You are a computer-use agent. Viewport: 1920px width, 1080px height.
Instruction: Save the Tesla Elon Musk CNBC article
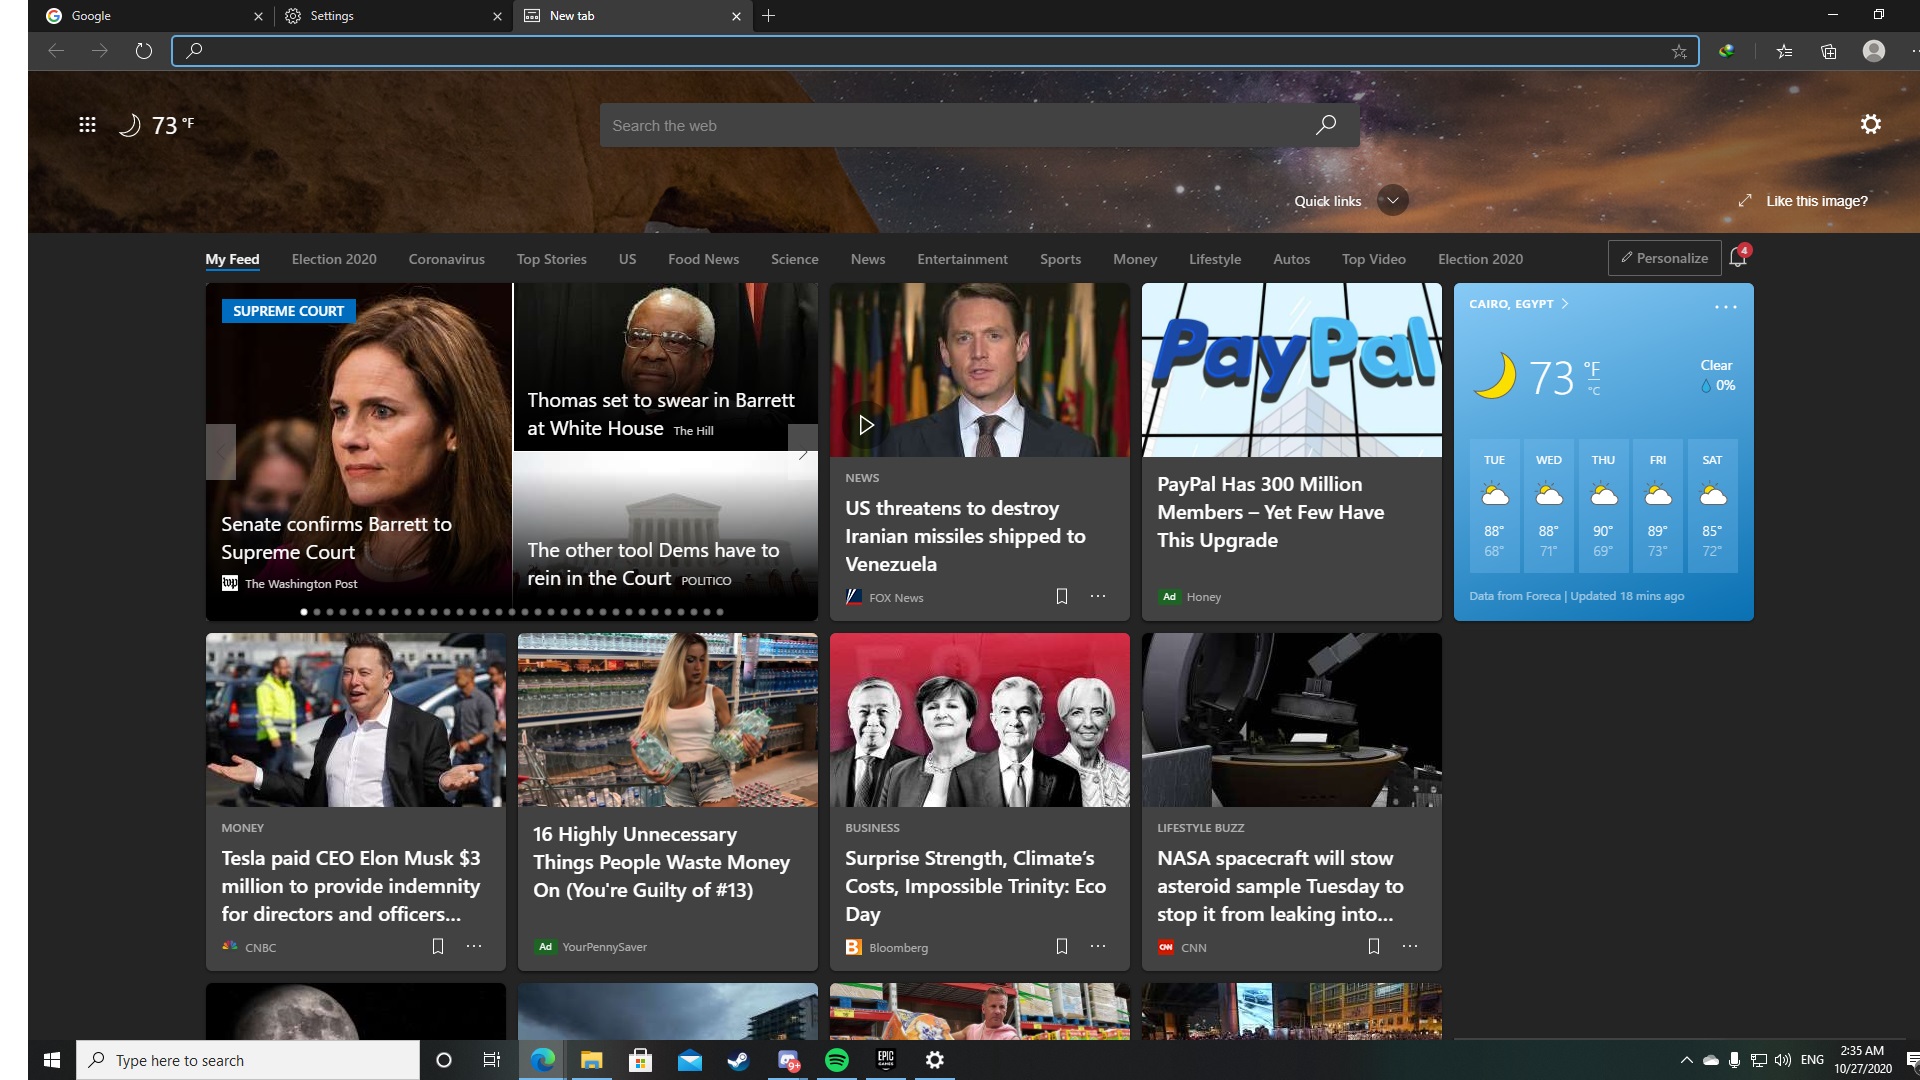coord(437,946)
